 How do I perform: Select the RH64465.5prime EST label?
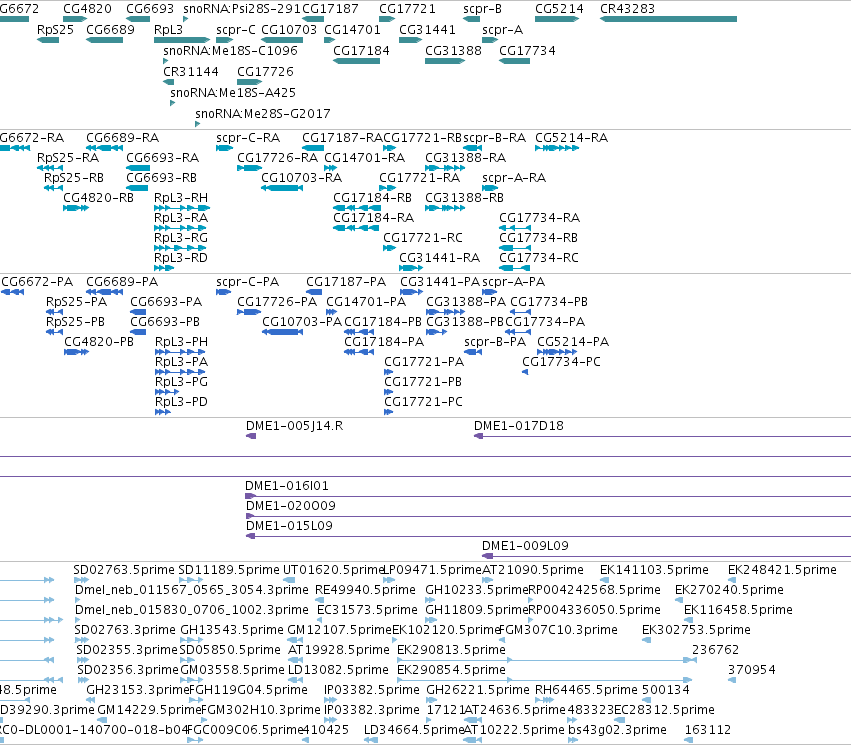586,690
